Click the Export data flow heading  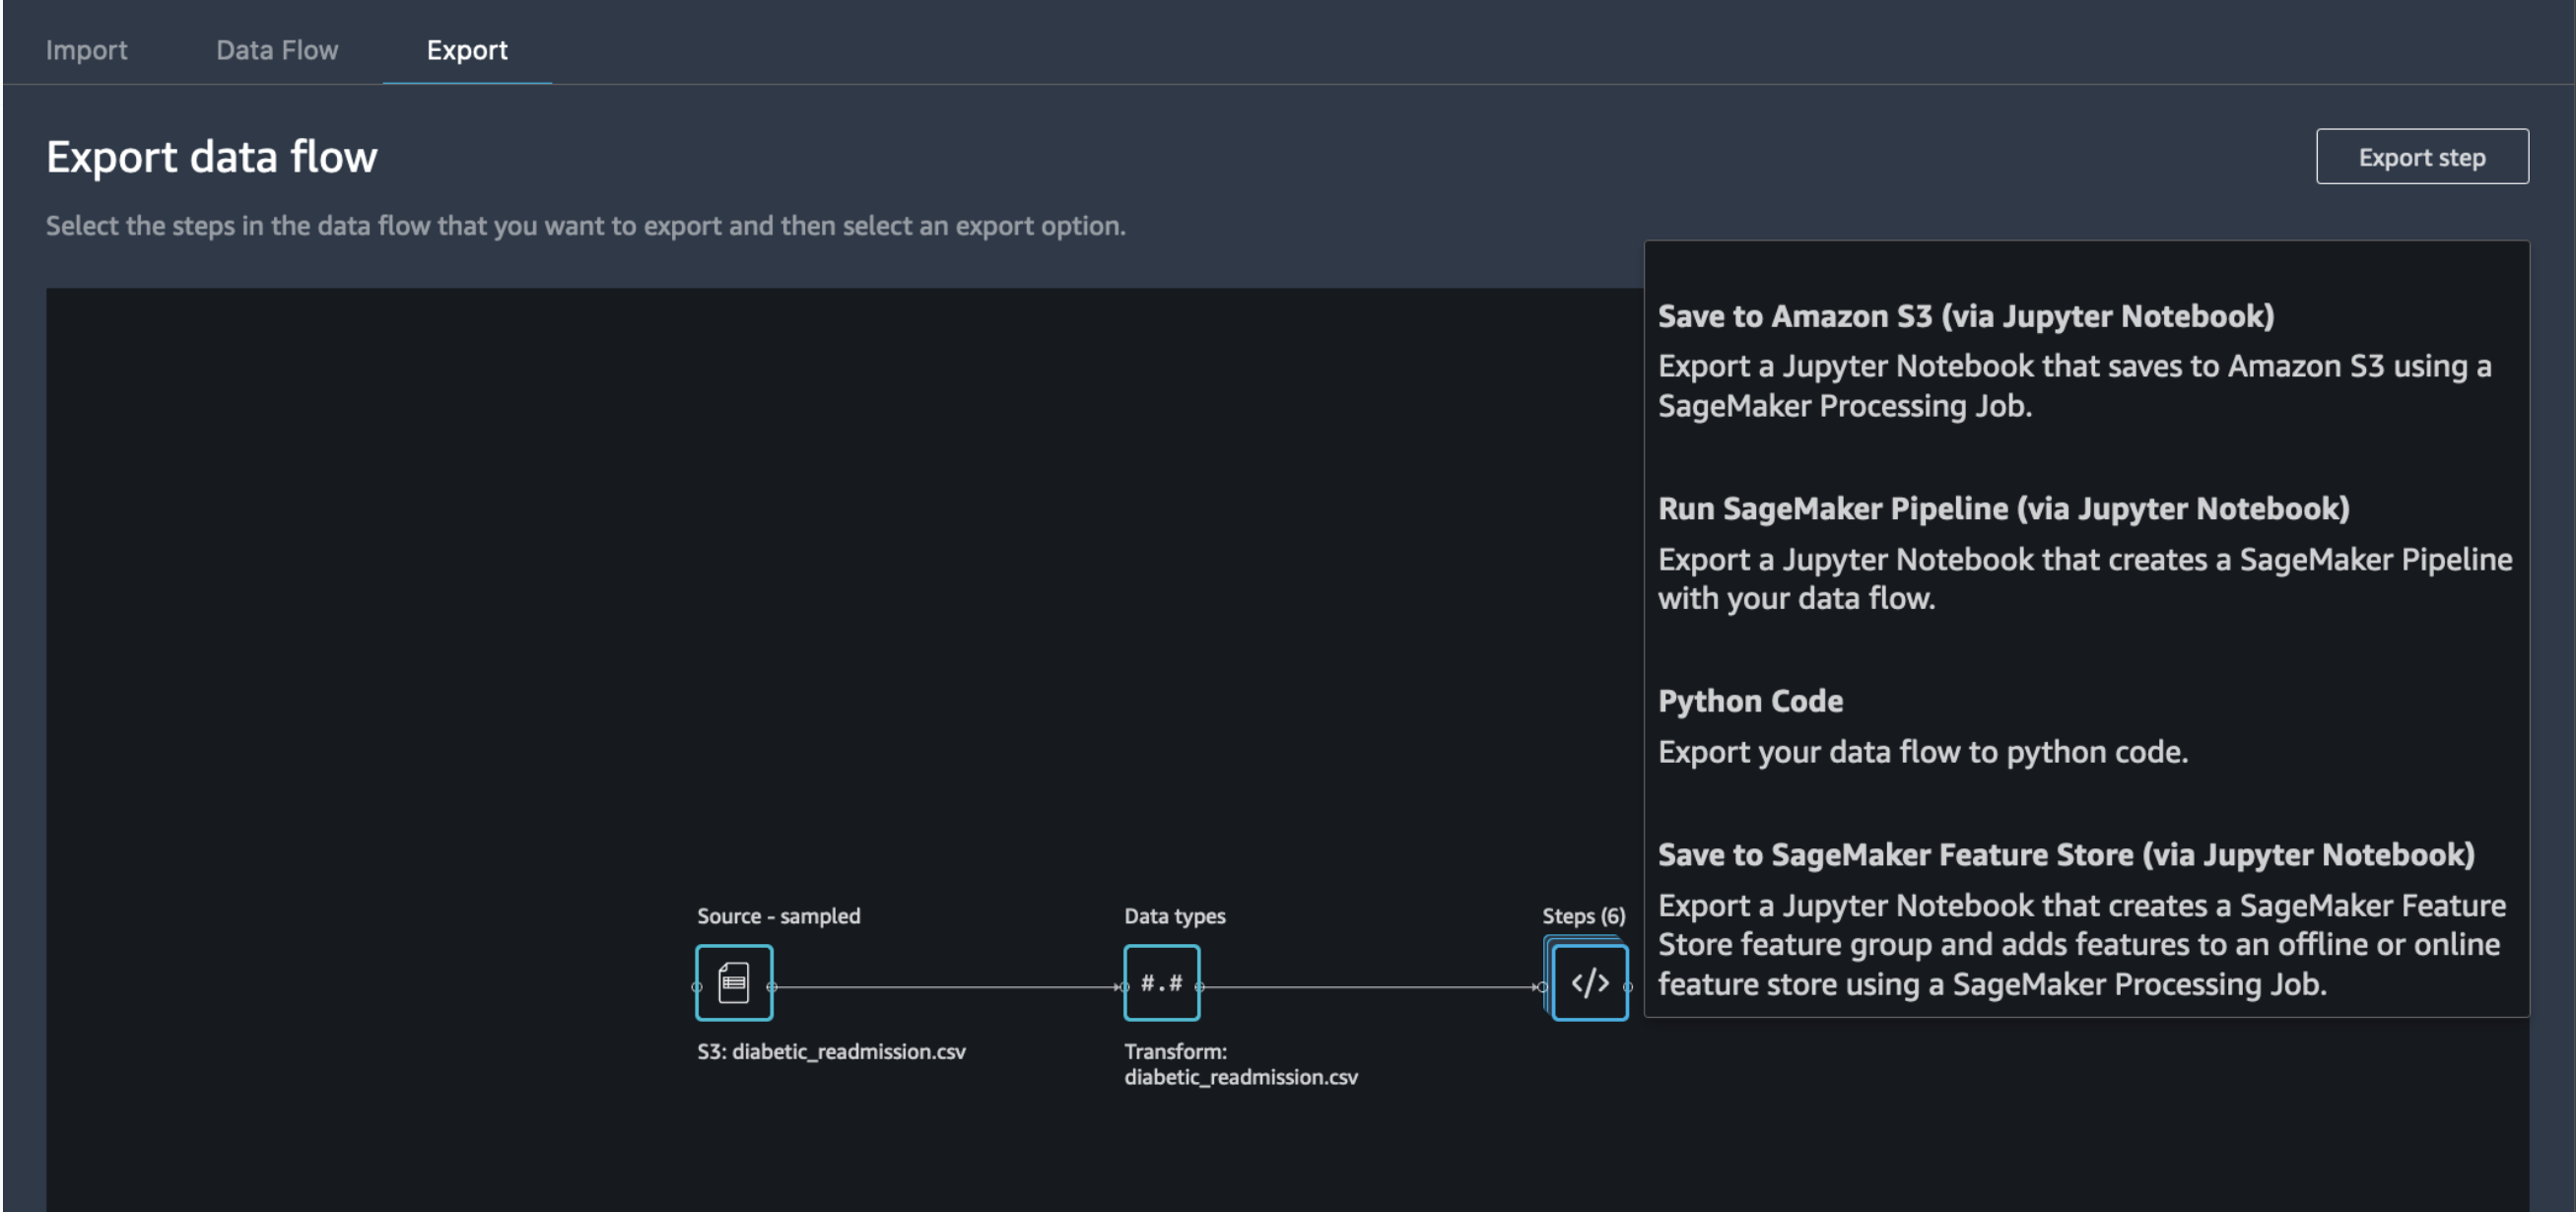click(x=212, y=157)
